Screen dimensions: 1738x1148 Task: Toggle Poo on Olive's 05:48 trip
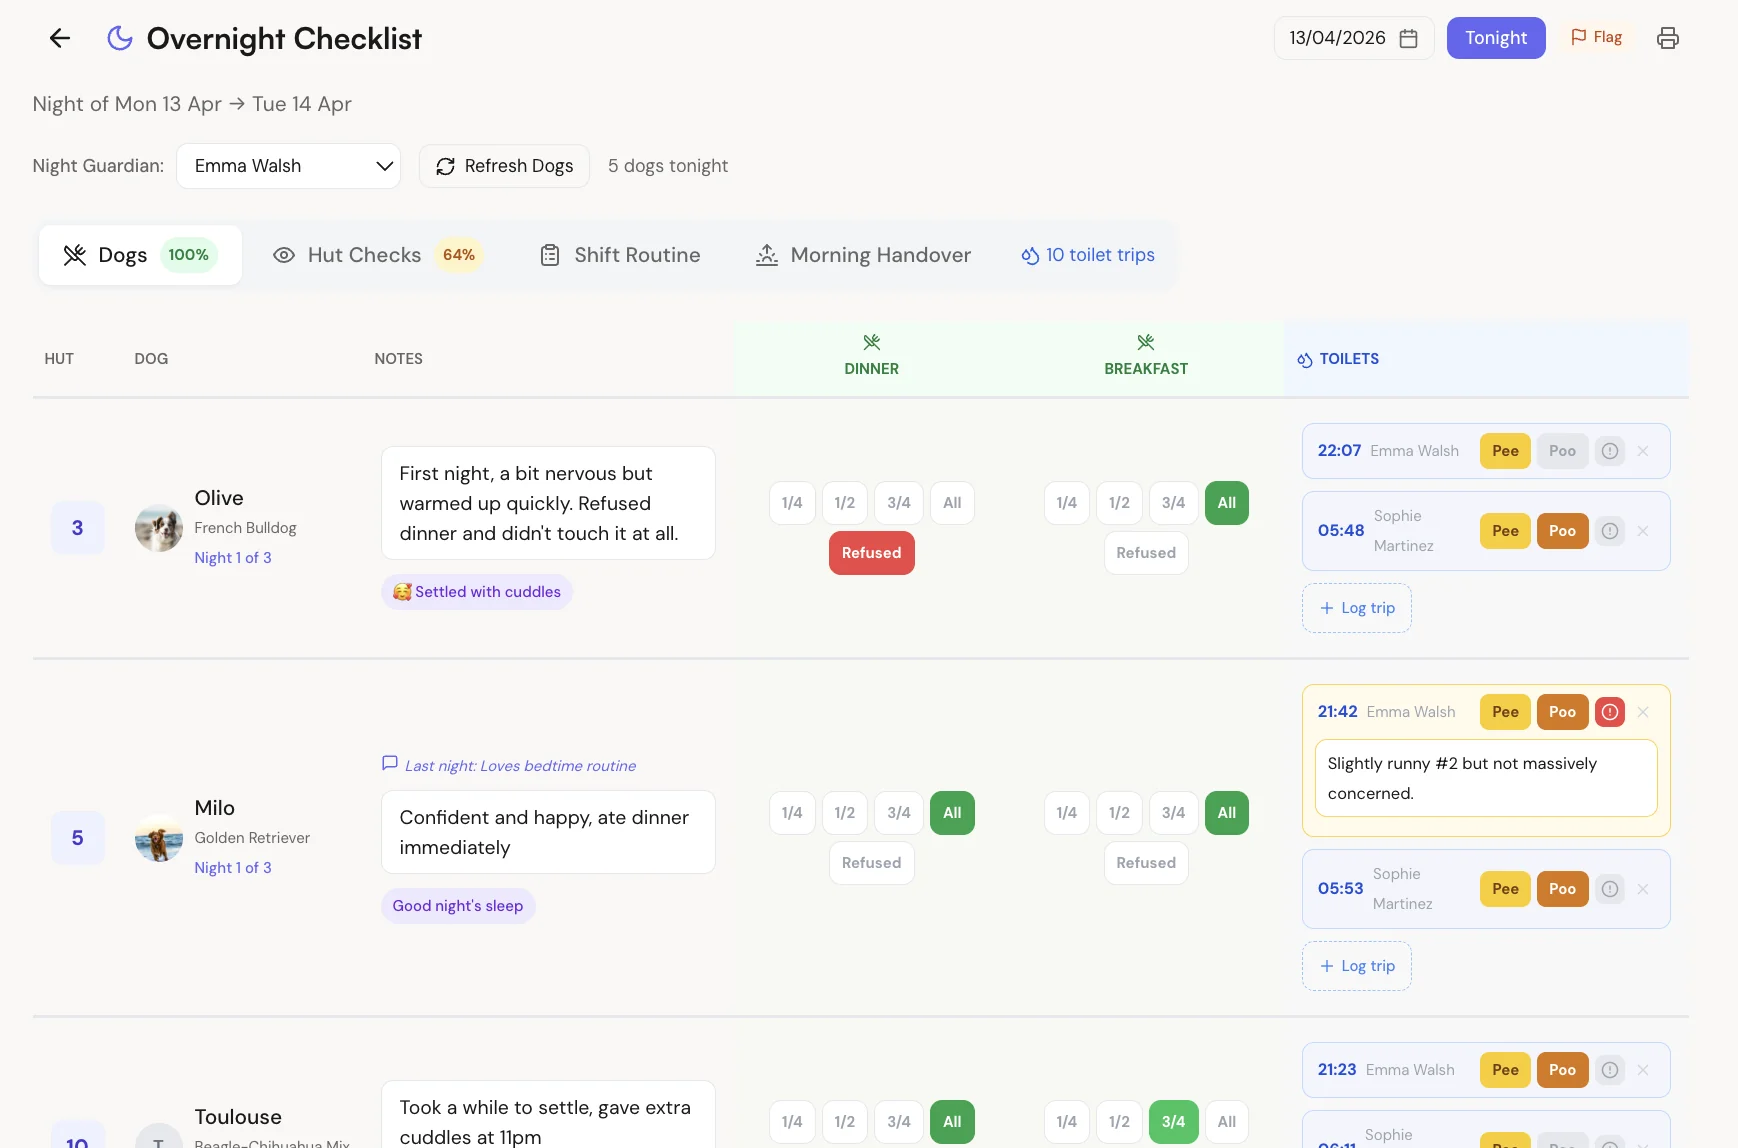(x=1562, y=531)
